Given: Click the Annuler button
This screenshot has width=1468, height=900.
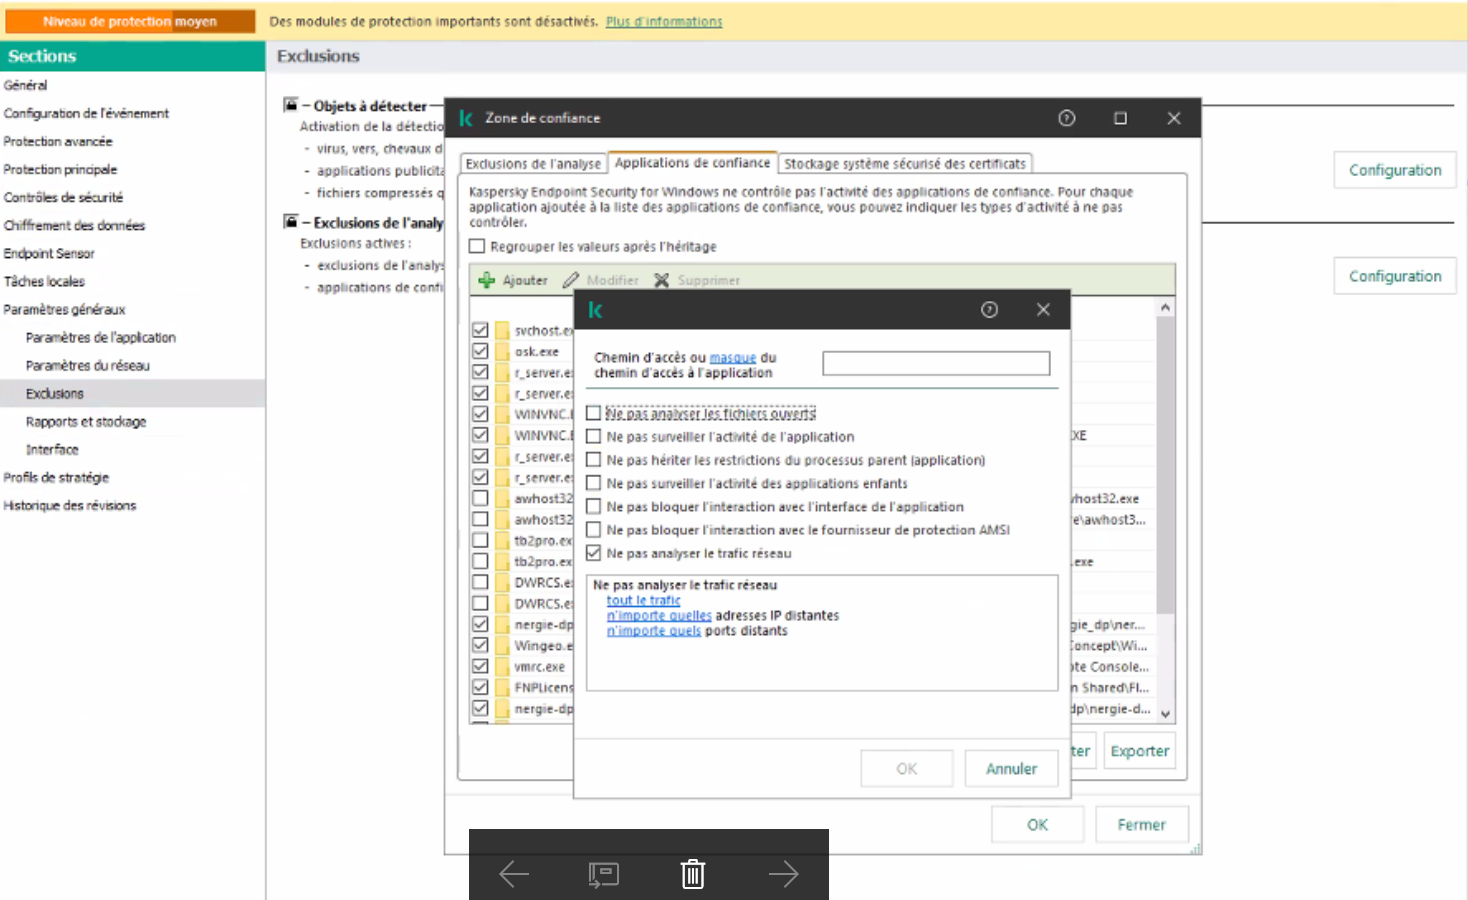Looking at the screenshot, I should (1011, 768).
